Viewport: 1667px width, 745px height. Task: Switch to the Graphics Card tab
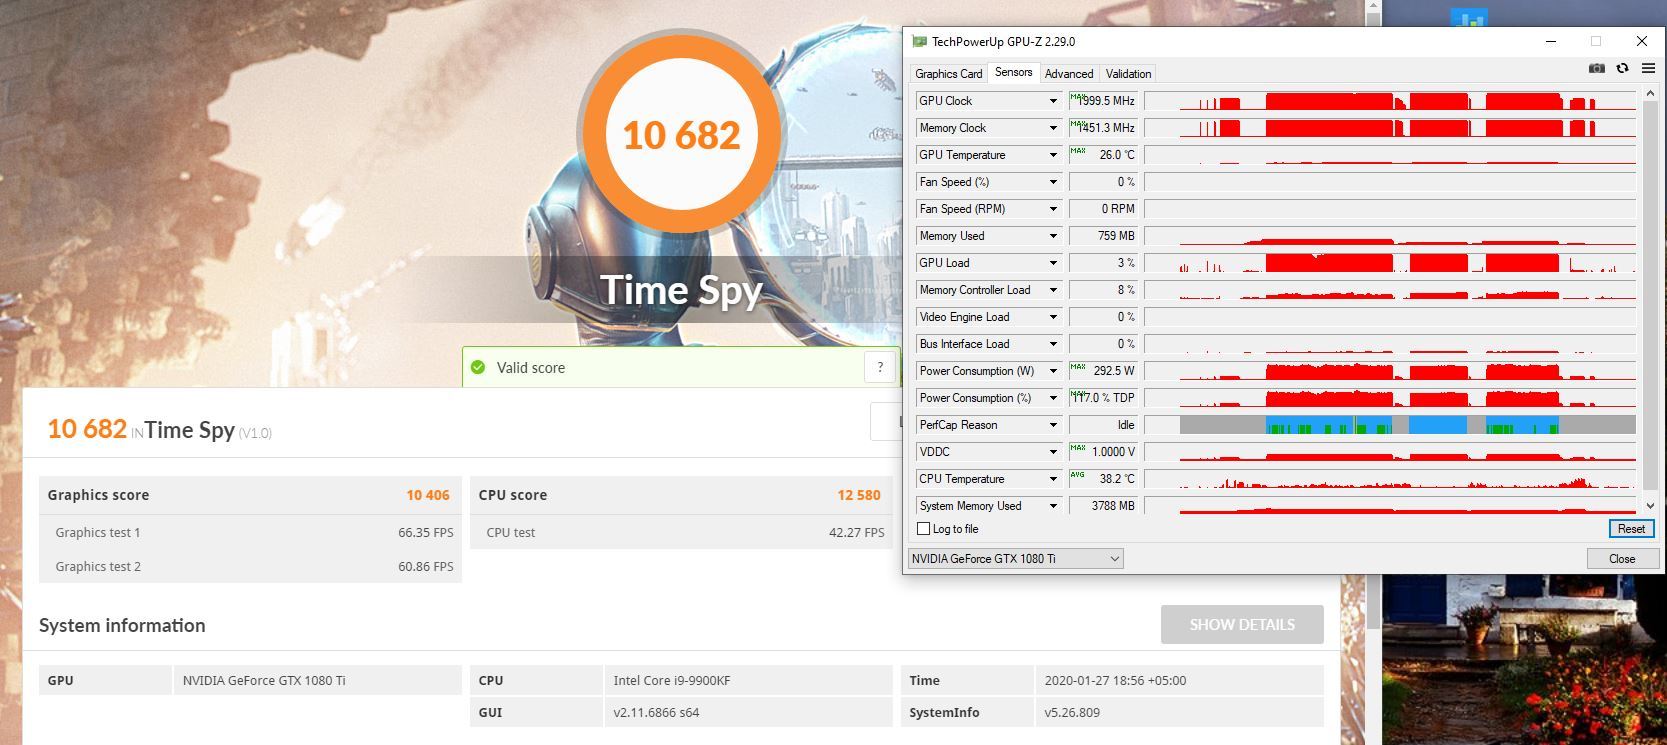pyautogui.click(x=948, y=74)
